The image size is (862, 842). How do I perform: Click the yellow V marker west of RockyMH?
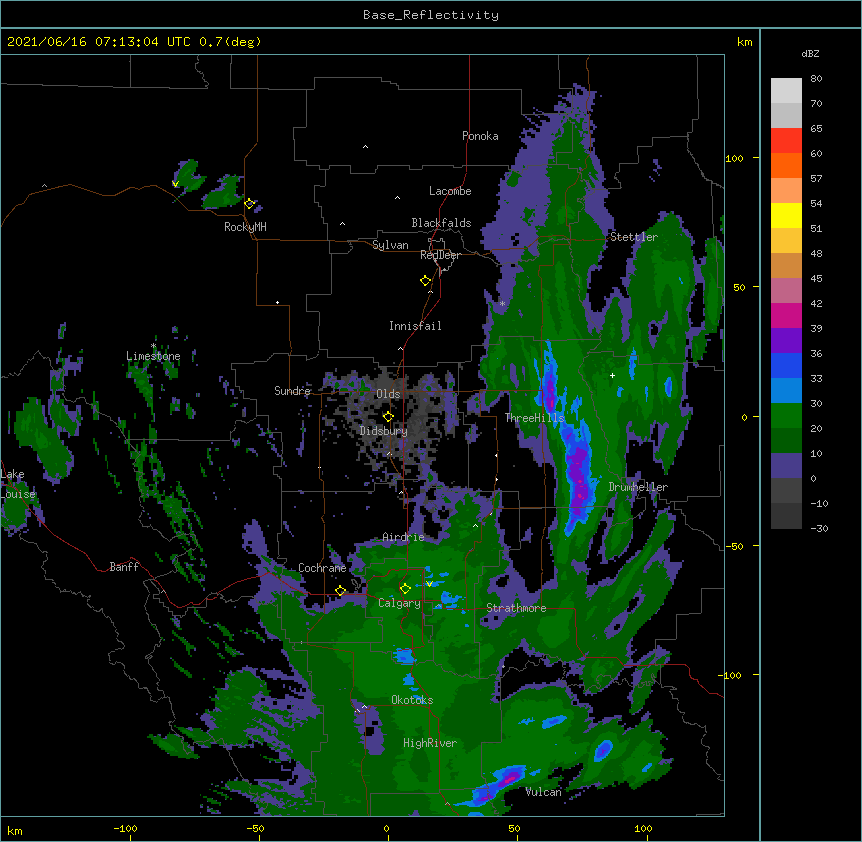pyautogui.click(x=175, y=184)
